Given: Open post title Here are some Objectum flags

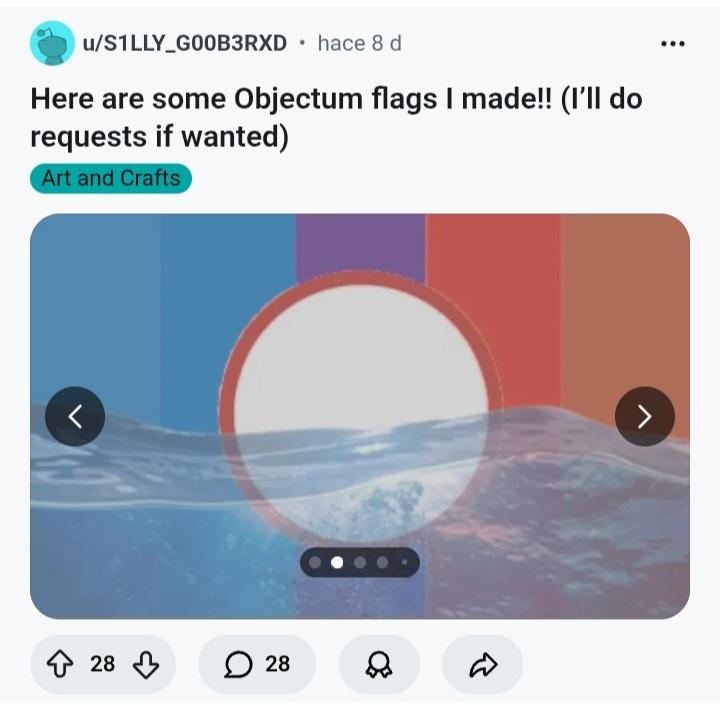Looking at the screenshot, I should 336,118.
